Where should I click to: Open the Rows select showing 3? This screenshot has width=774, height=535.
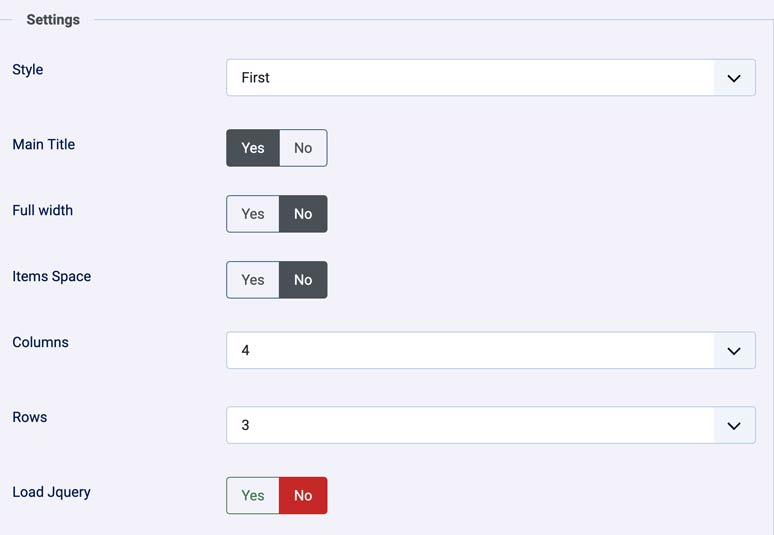click(x=470, y=425)
